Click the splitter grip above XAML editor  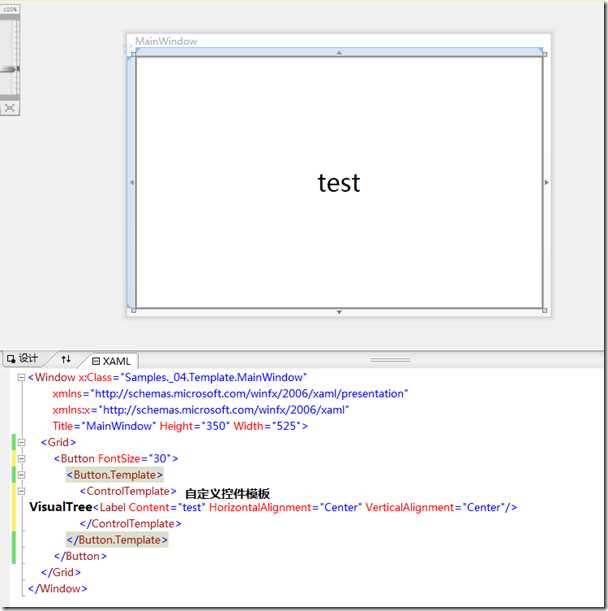tap(390, 360)
